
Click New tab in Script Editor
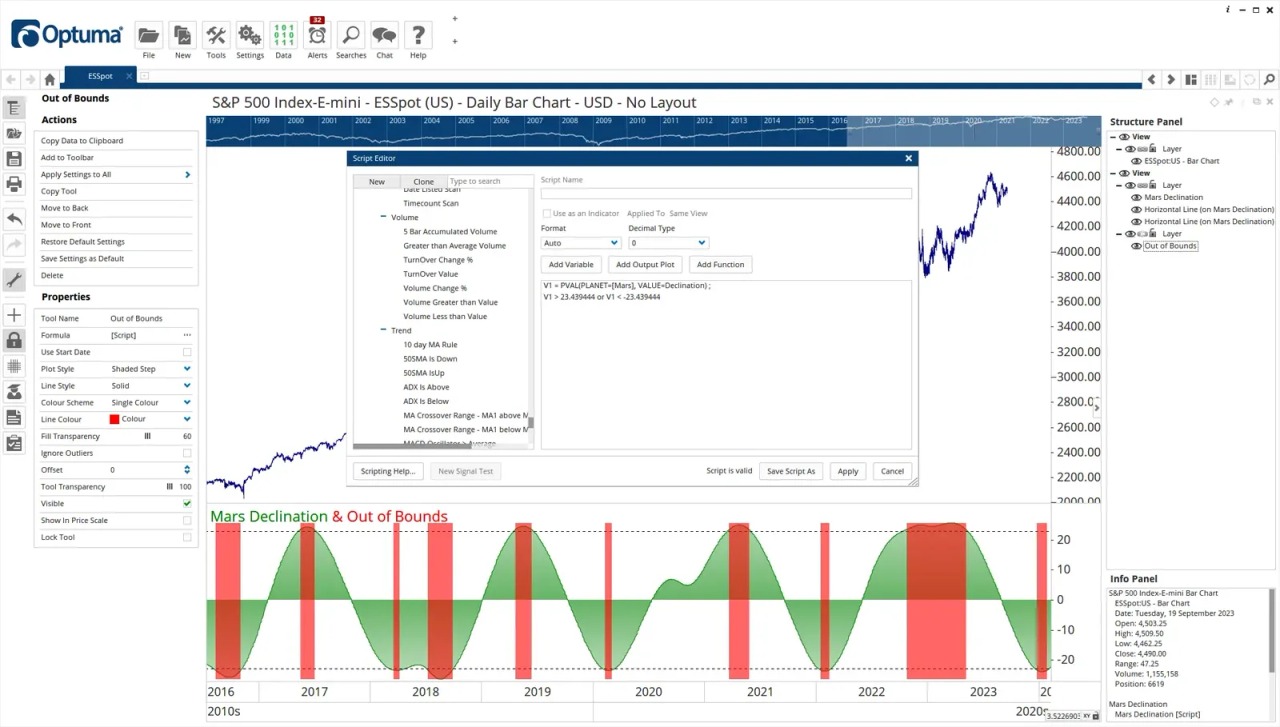click(x=376, y=181)
